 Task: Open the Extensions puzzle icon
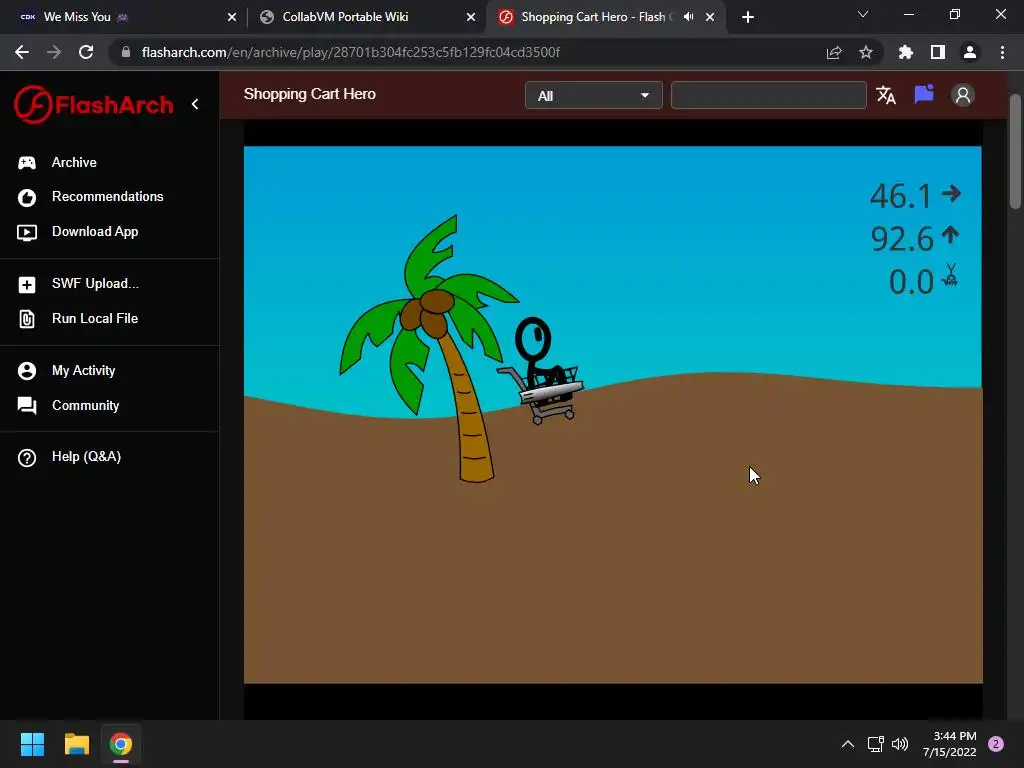906,52
